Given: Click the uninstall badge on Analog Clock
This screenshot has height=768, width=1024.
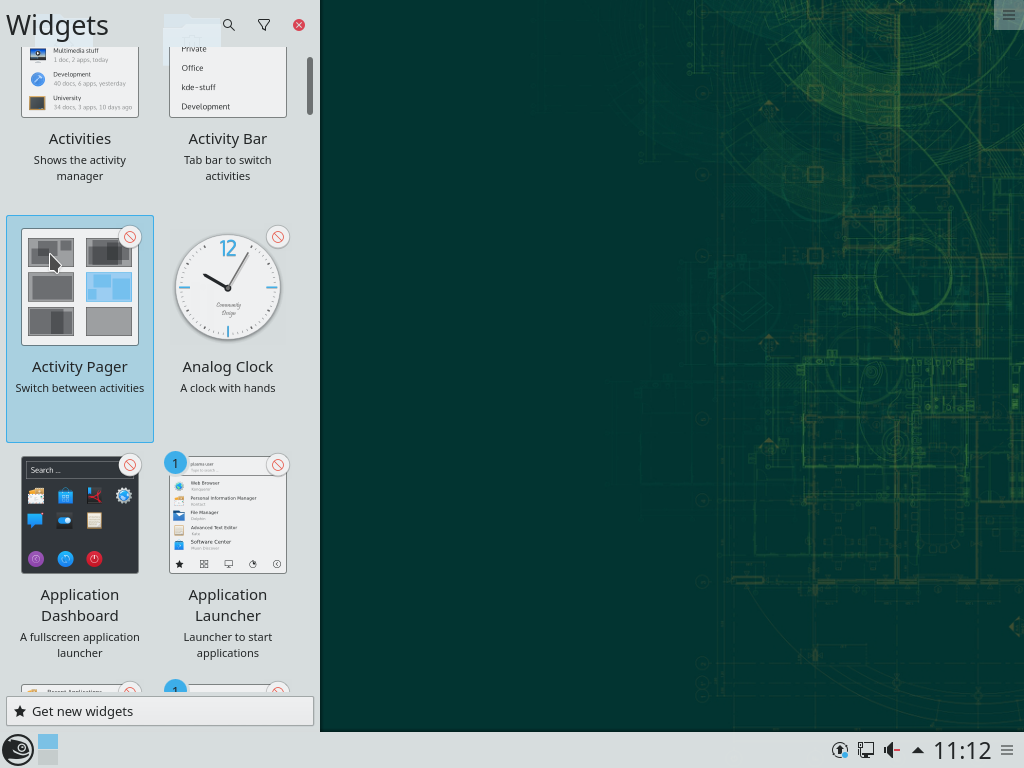Looking at the screenshot, I should [277, 237].
